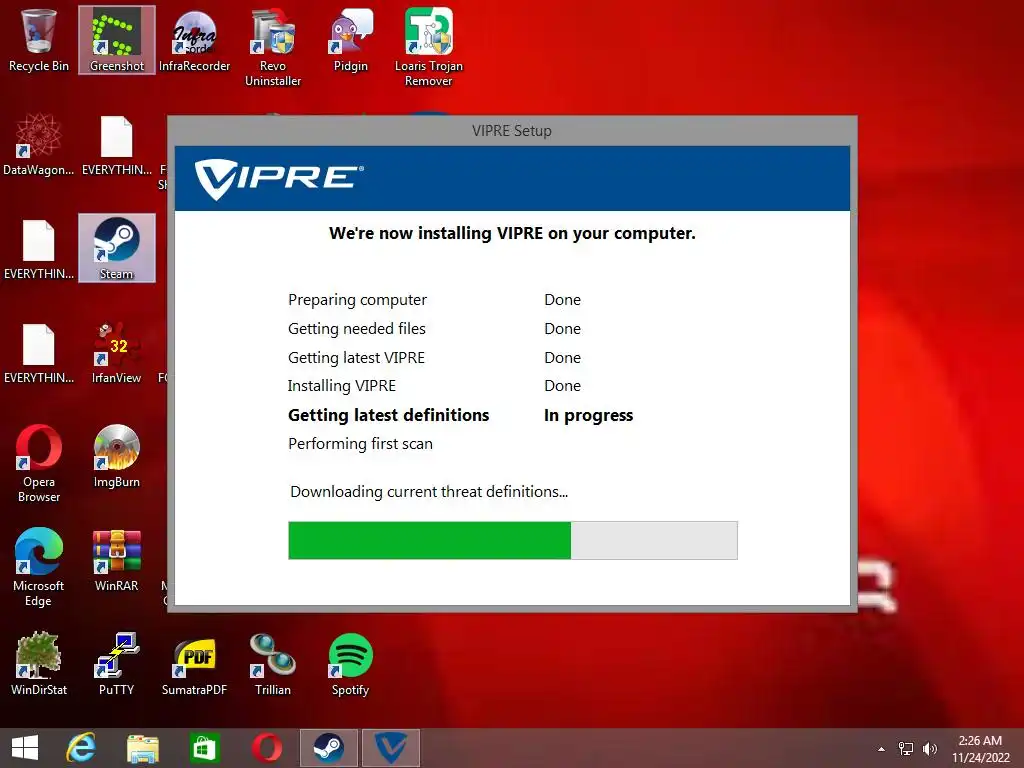
Task: Open Opera from the taskbar
Action: point(266,748)
